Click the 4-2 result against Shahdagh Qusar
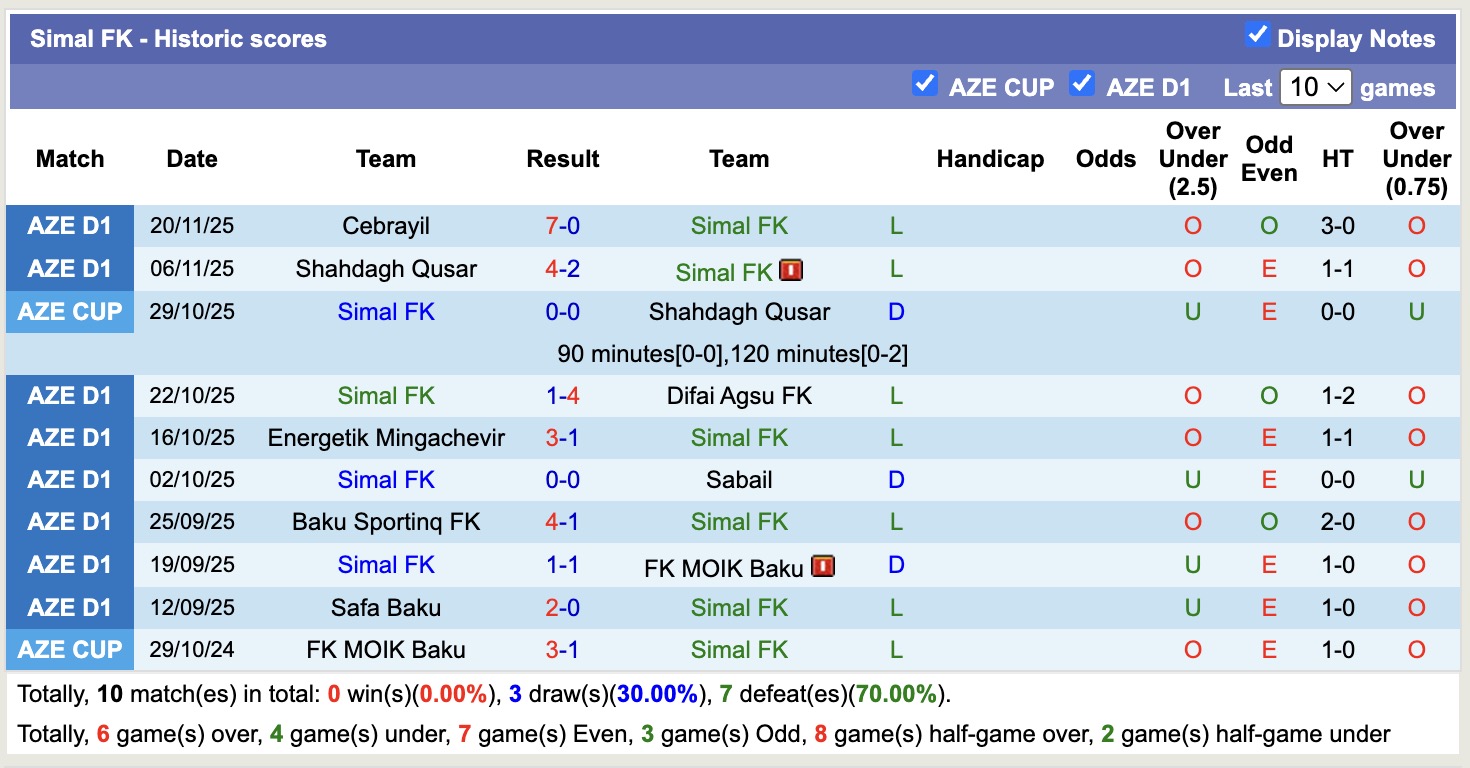The image size is (1470, 768). click(x=563, y=269)
